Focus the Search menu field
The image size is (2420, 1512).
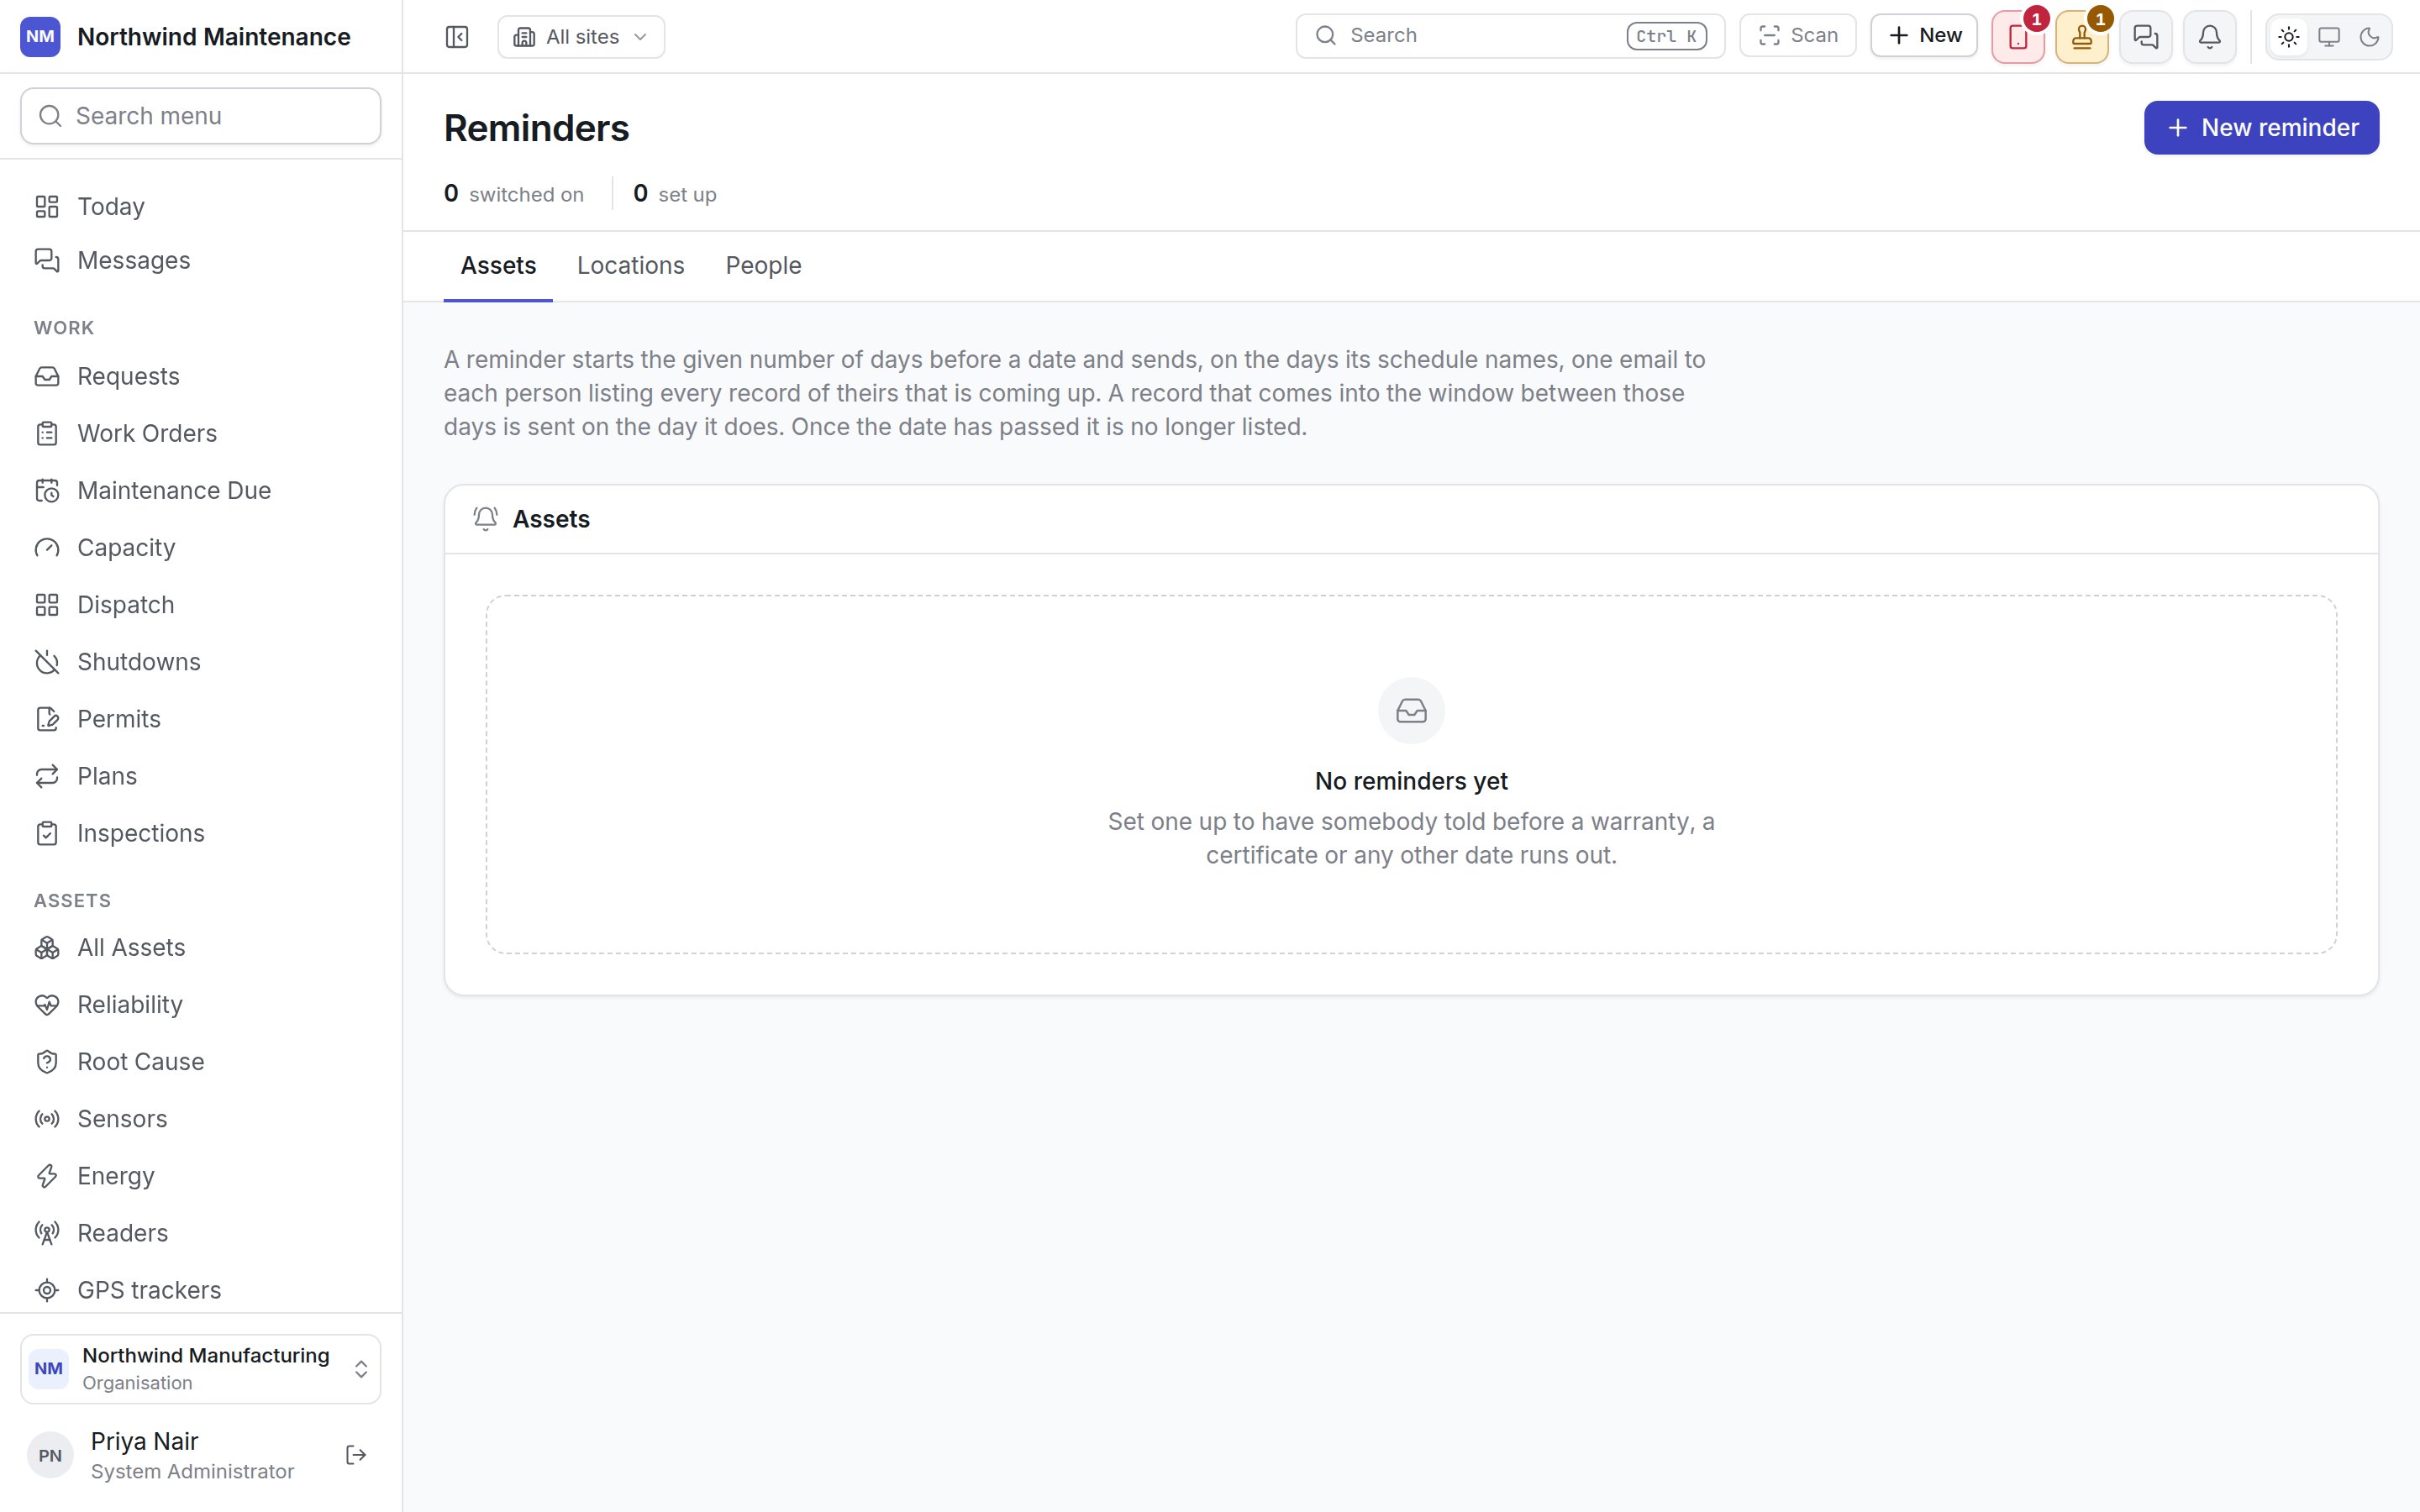coord(201,116)
